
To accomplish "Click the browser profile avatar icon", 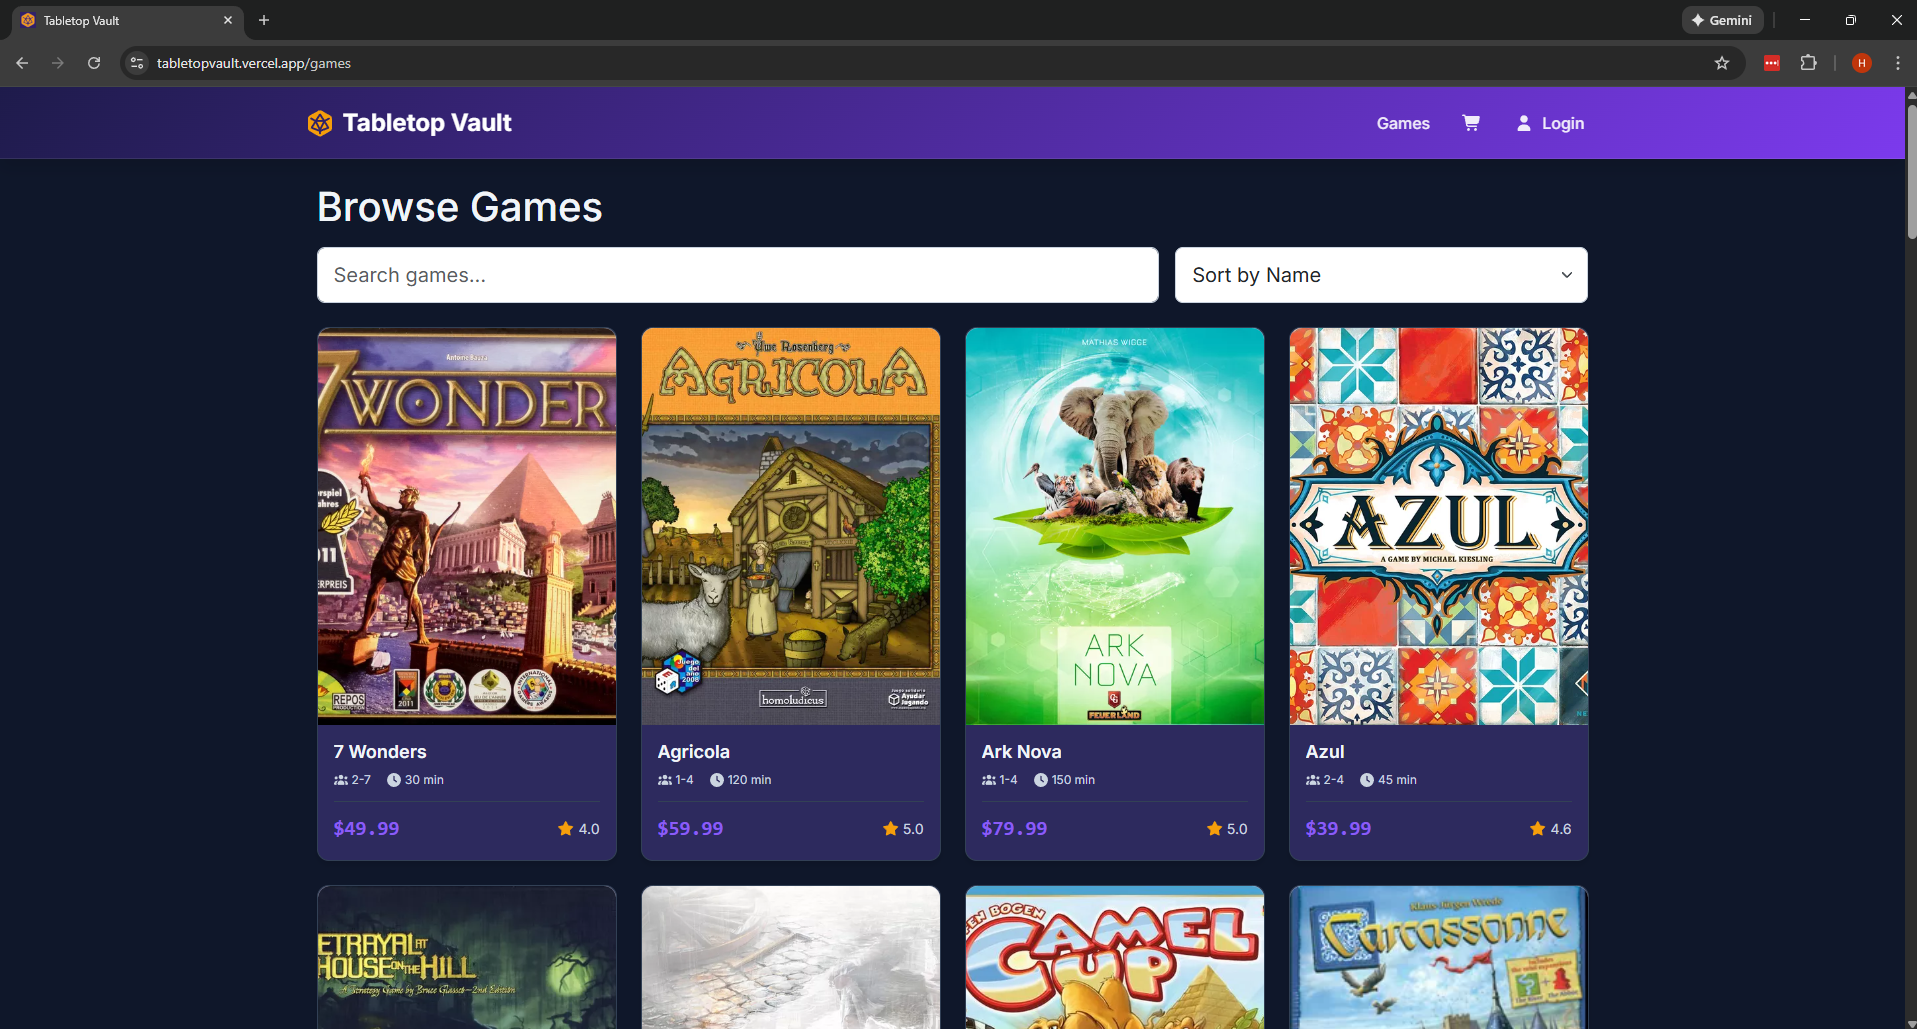I will tap(1861, 63).
